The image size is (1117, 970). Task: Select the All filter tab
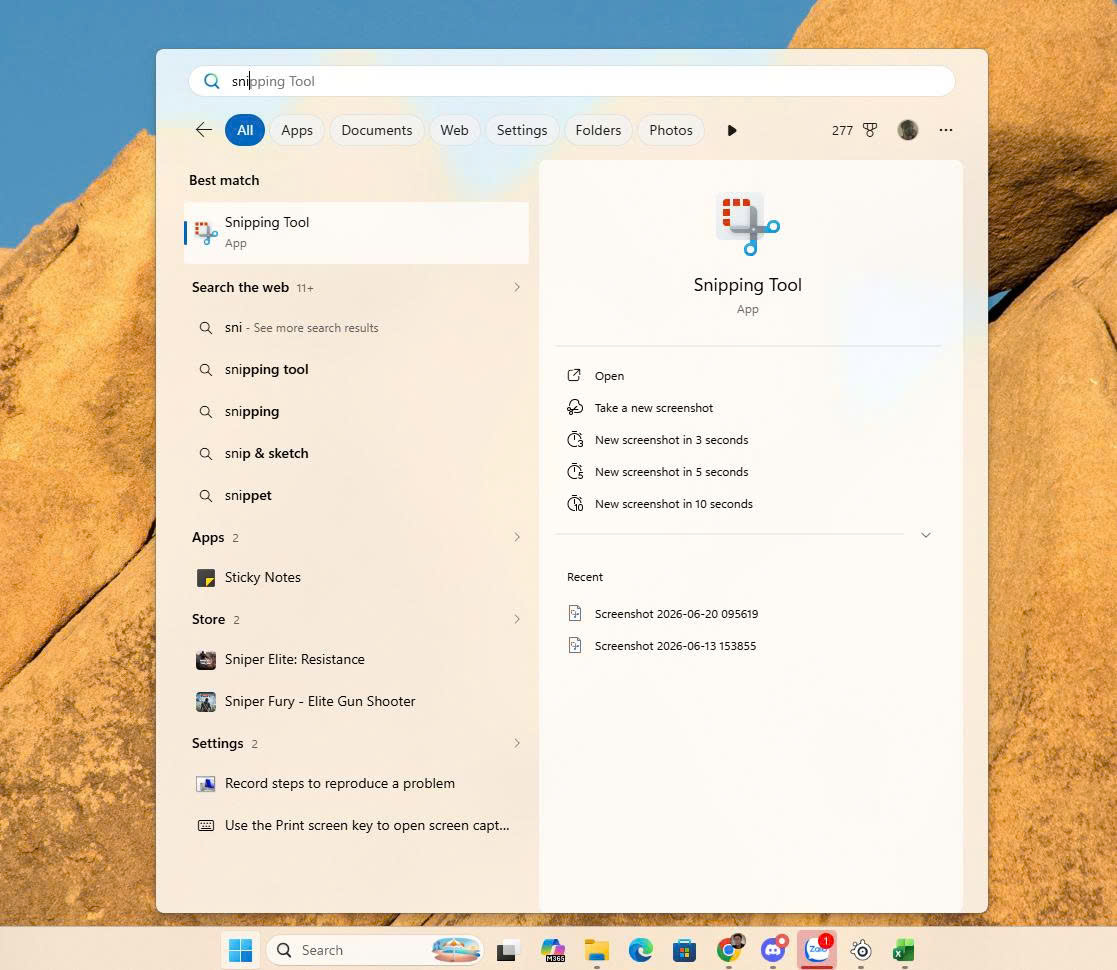245,130
